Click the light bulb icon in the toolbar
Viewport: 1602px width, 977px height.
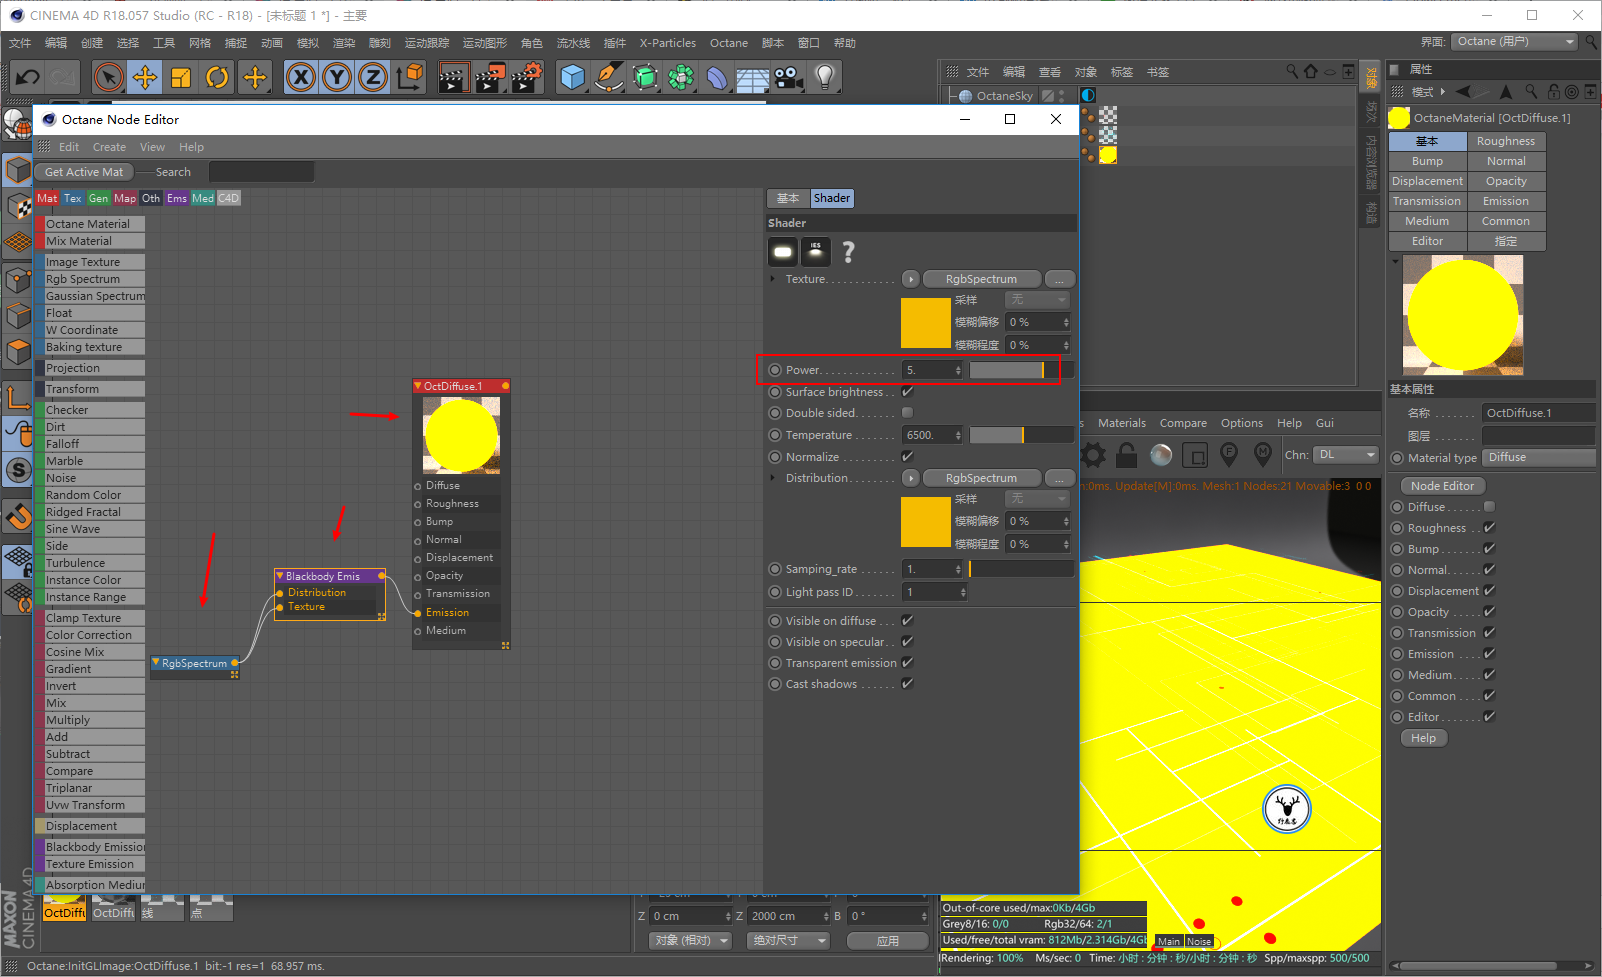click(x=824, y=77)
